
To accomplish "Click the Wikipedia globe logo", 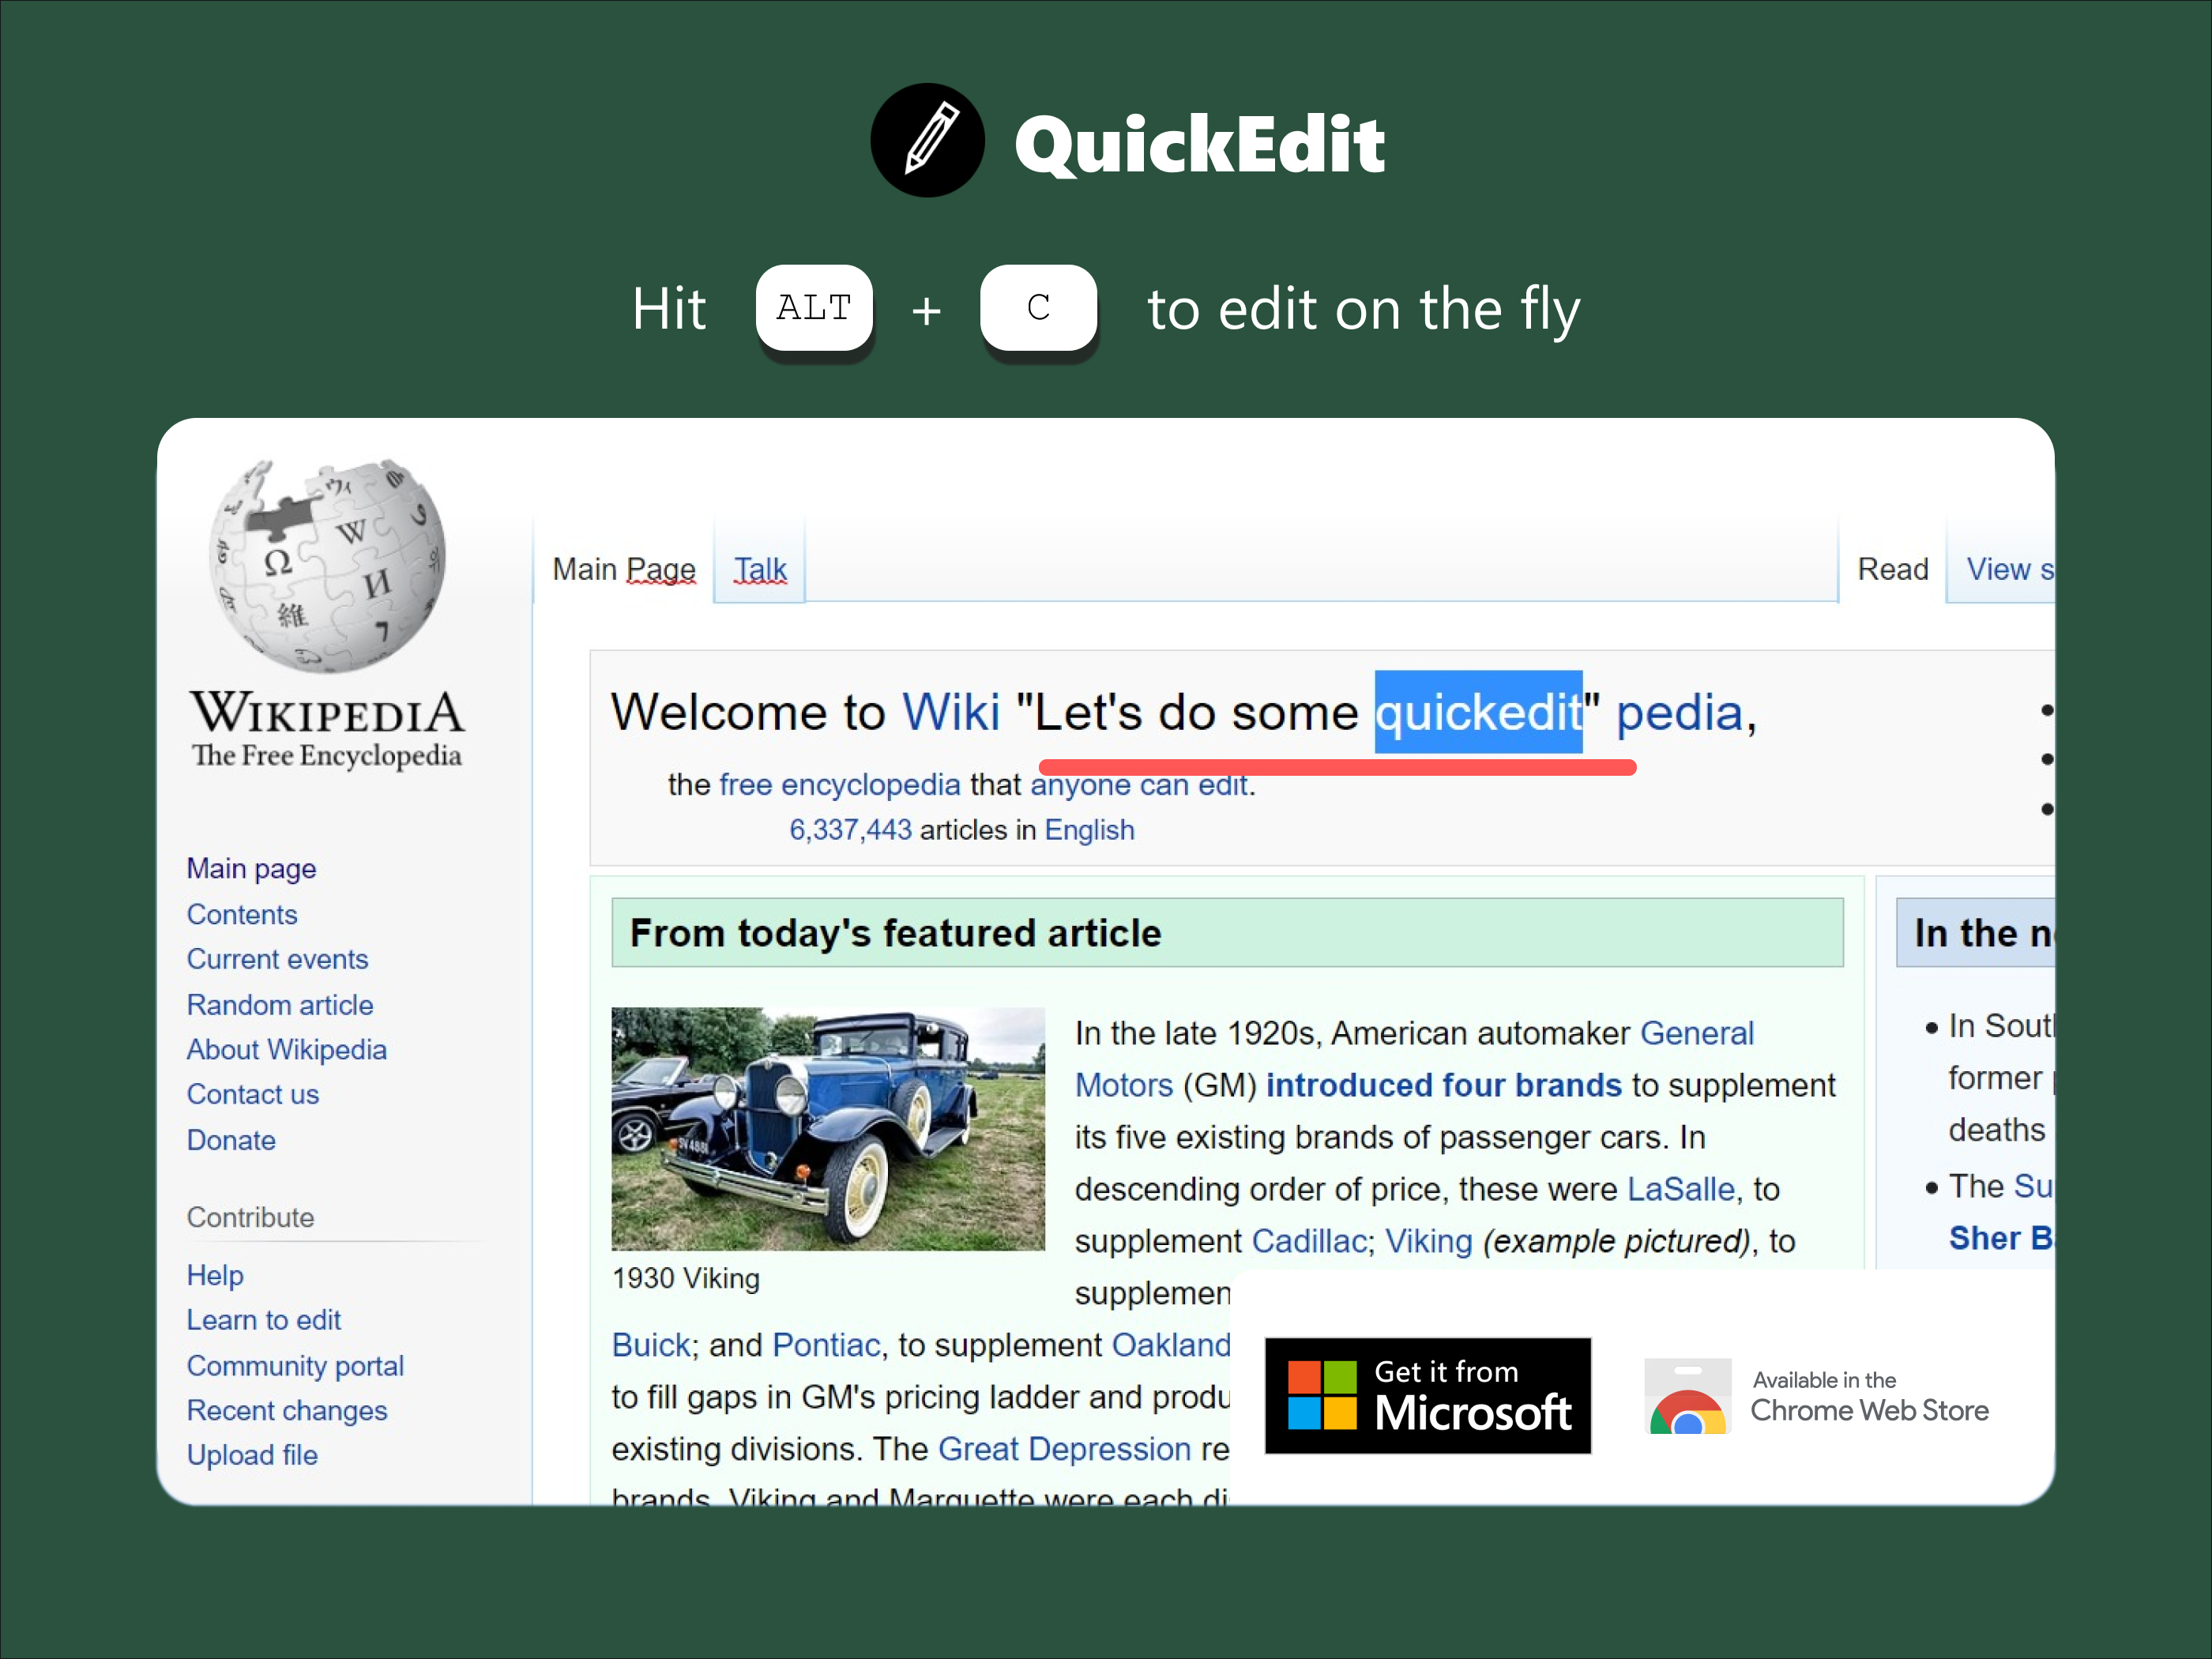I will 327,565.
